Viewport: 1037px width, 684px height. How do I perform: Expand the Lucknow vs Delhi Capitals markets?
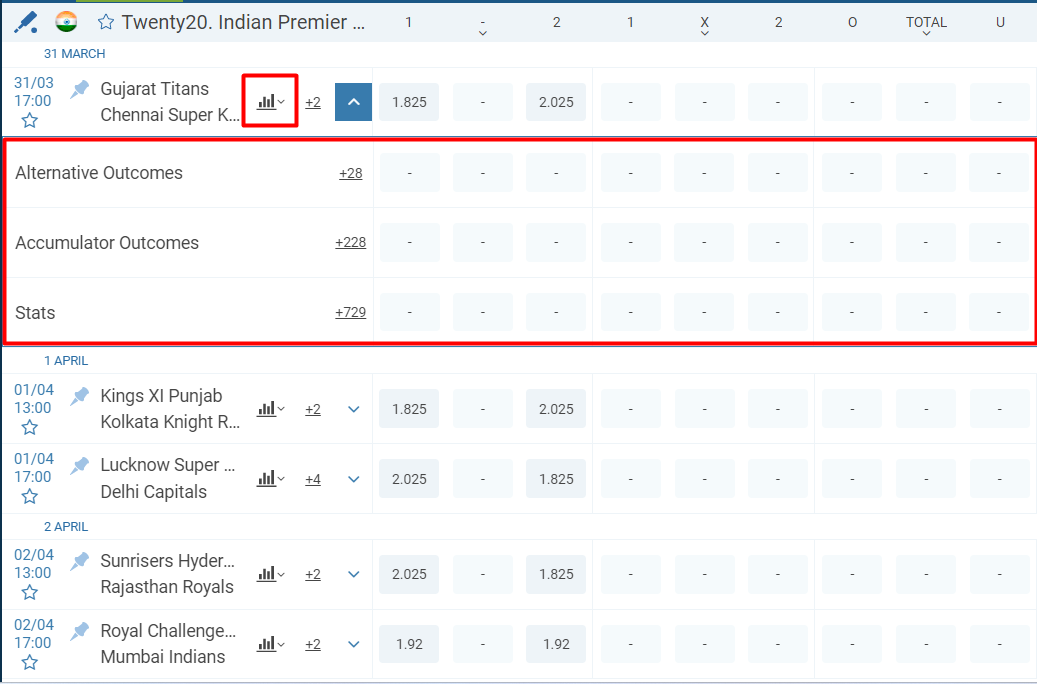tap(354, 479)
